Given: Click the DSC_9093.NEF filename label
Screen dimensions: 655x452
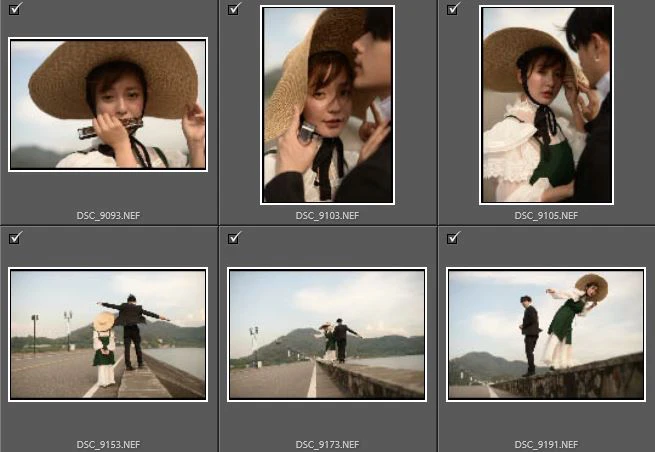Looking at the screenshot, I should point(108,215).
